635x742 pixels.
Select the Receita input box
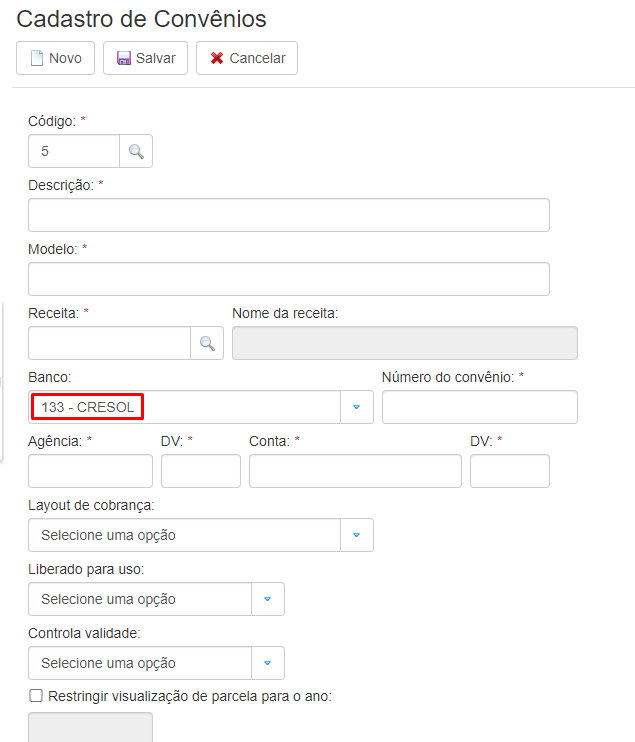109,343
